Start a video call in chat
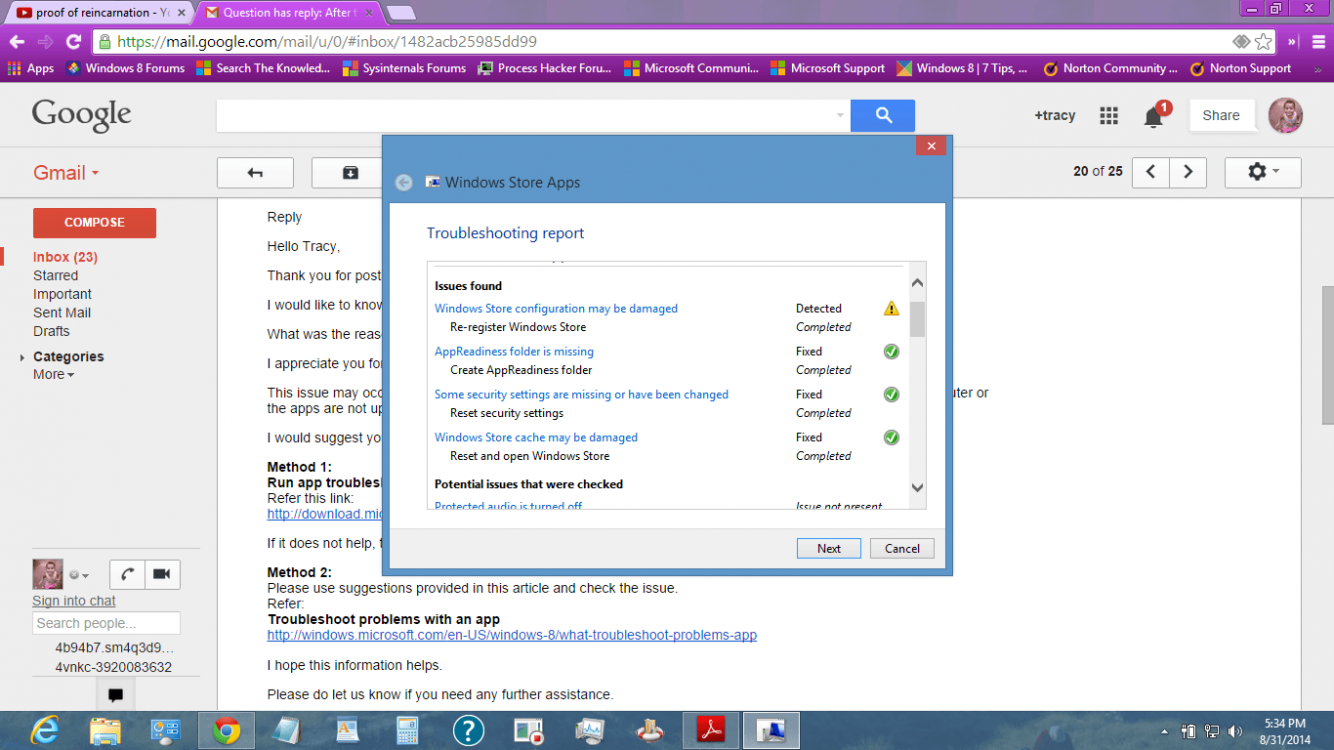 pyautogui.click(x=162, y=574)
